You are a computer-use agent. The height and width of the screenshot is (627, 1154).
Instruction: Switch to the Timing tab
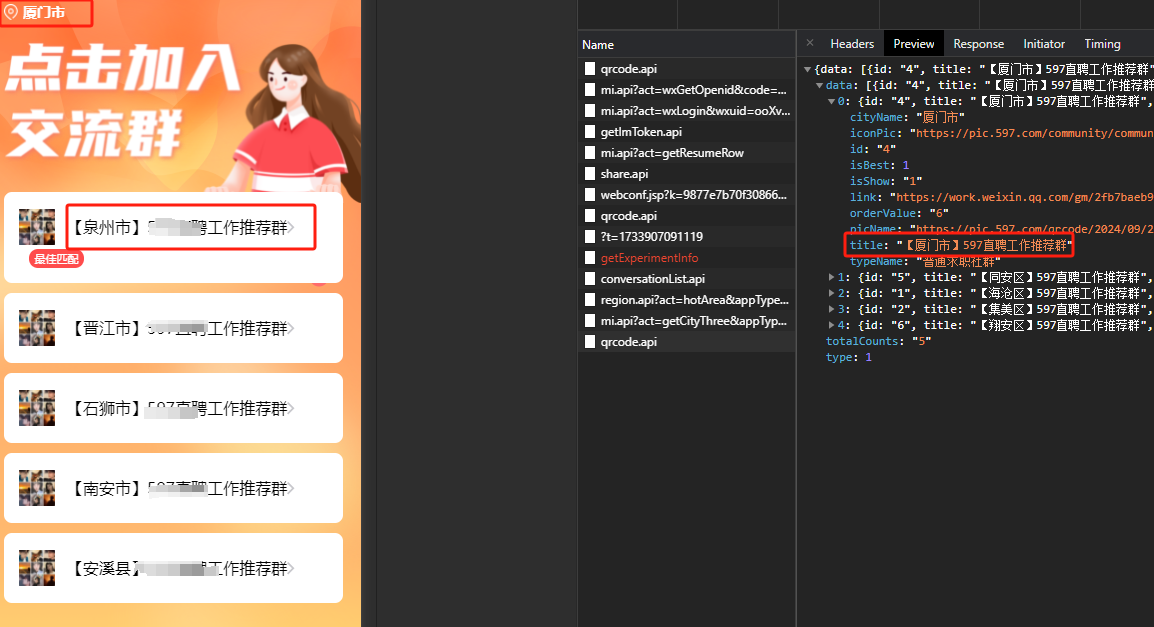[x=1102, y=44]
